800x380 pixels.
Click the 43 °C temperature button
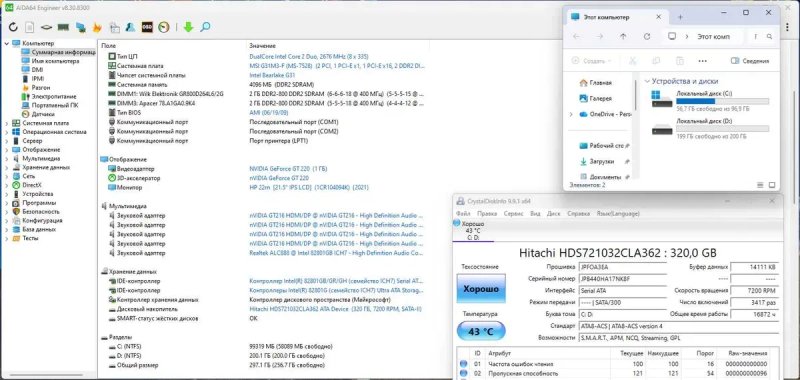point(481,332)
